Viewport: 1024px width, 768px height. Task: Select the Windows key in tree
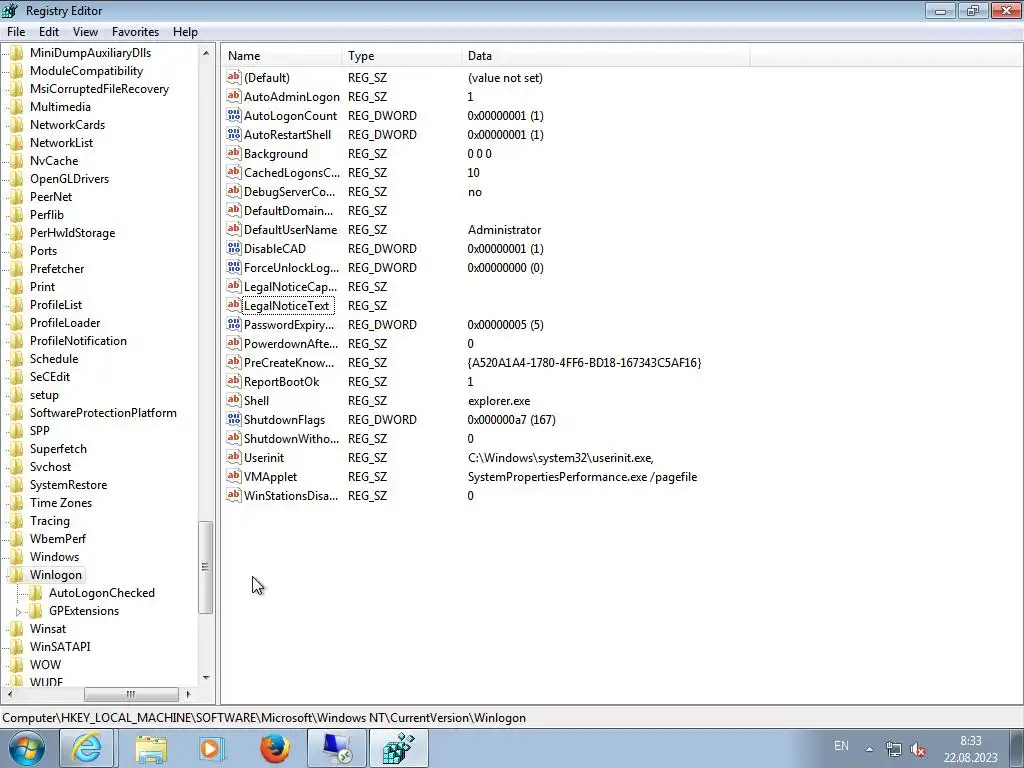pos(54,557)
